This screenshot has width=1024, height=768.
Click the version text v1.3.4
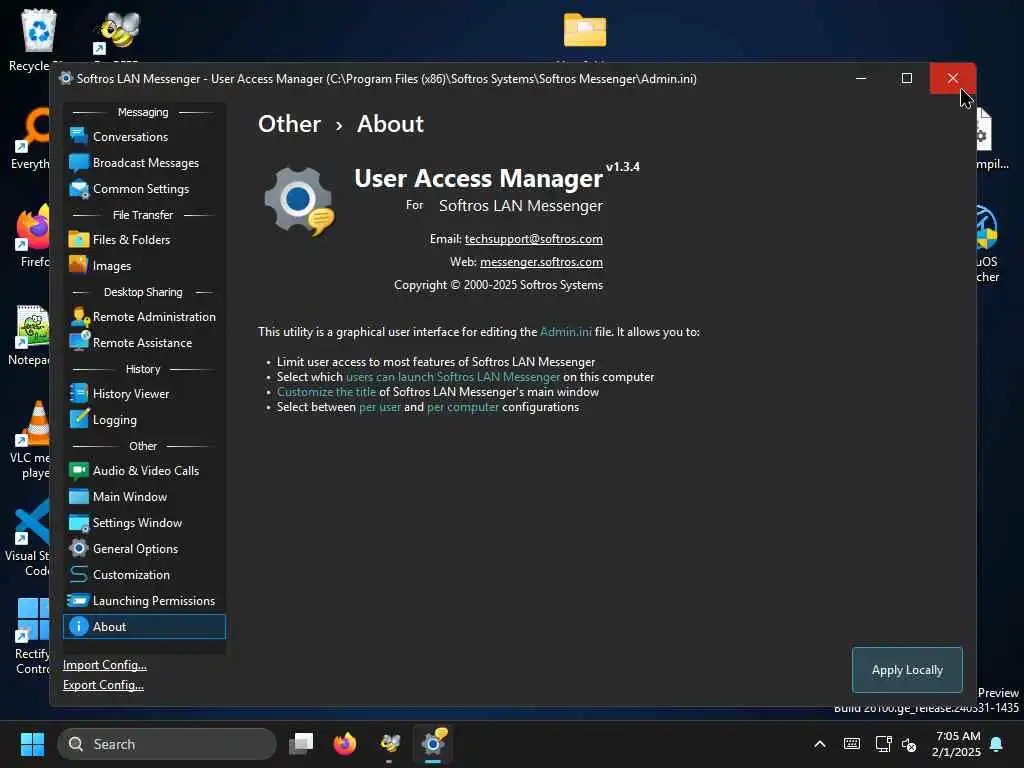623,167
